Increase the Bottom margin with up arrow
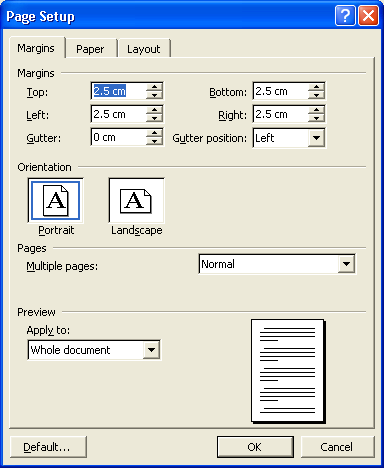The width and height of the screenshot is (384, 468). [316, 87]
